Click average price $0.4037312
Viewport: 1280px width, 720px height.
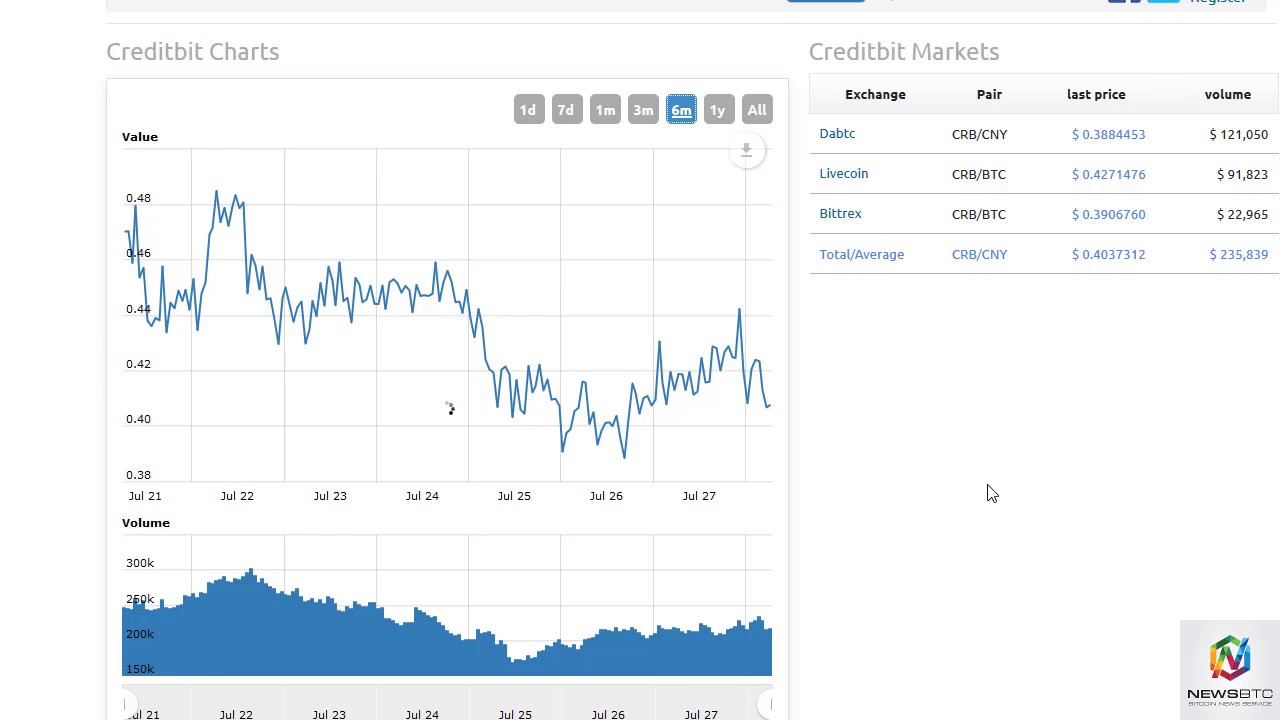pos(1108,254)
